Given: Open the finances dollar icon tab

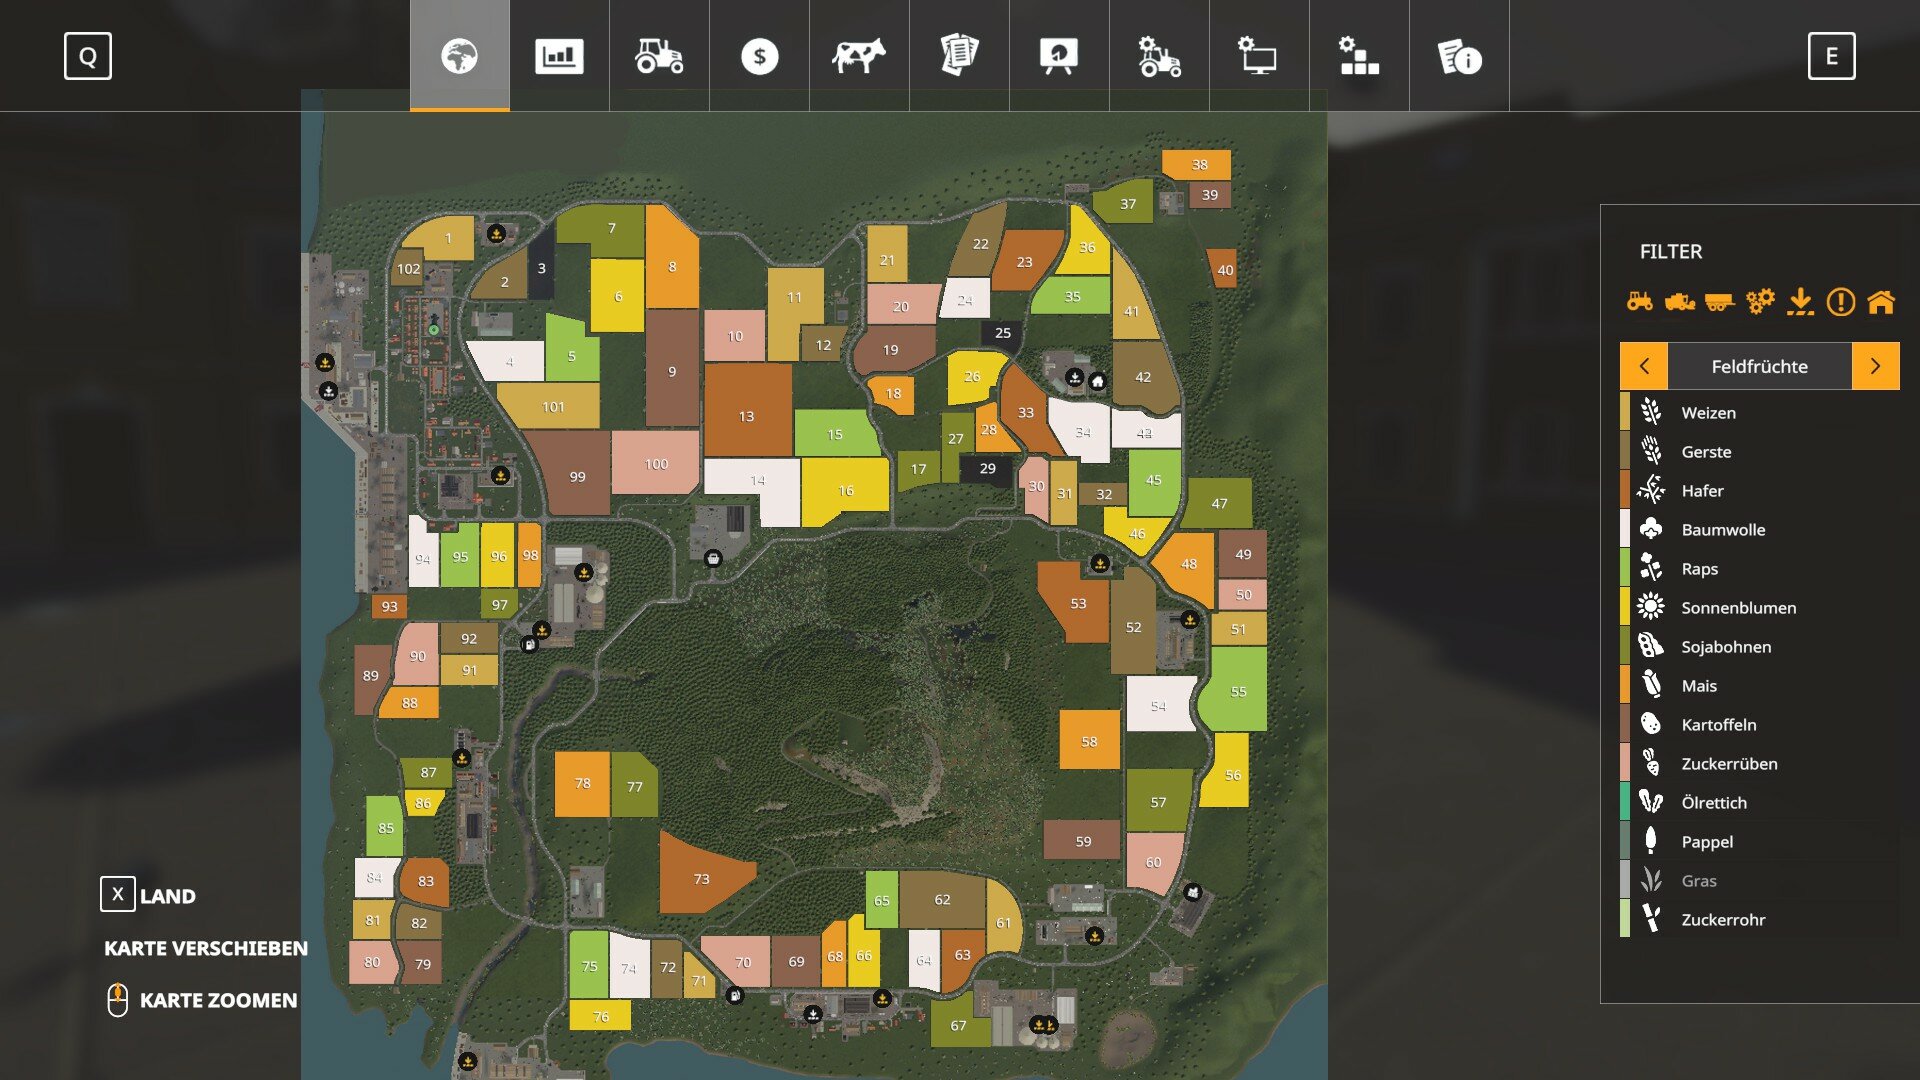Looking at the screenshot, I should point(759,56).
